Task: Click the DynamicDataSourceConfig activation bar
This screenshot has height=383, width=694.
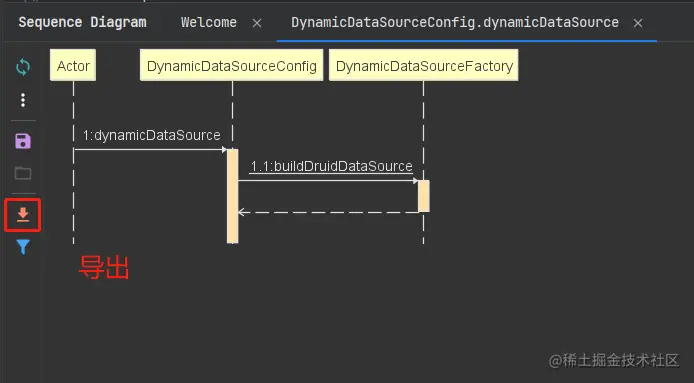Action: coord(232,196)
